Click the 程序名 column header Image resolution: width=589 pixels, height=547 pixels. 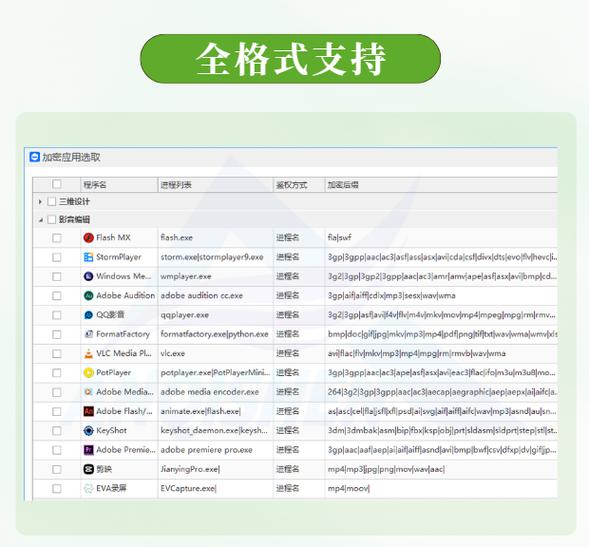coord(119,185)
